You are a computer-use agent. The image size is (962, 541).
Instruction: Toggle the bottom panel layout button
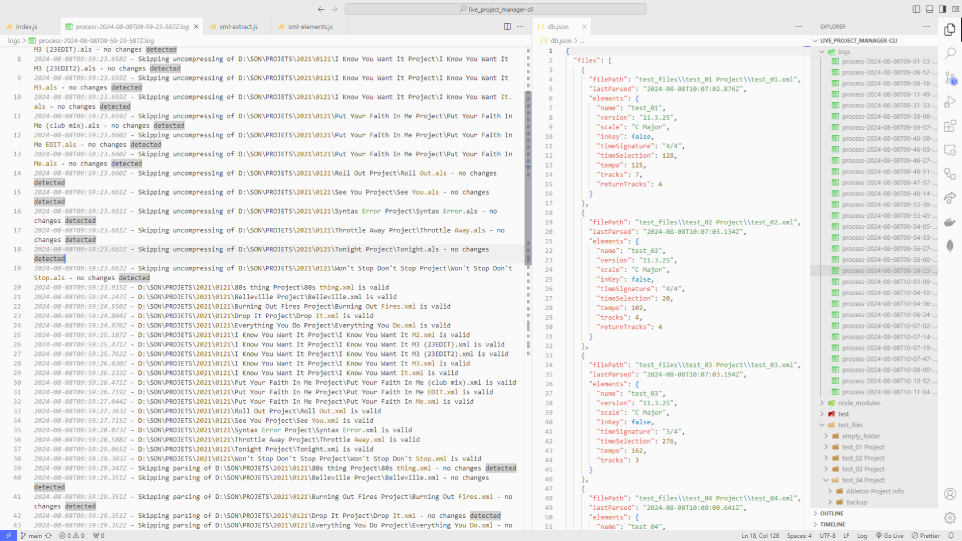pyautogui.click(x=929, y=9)
